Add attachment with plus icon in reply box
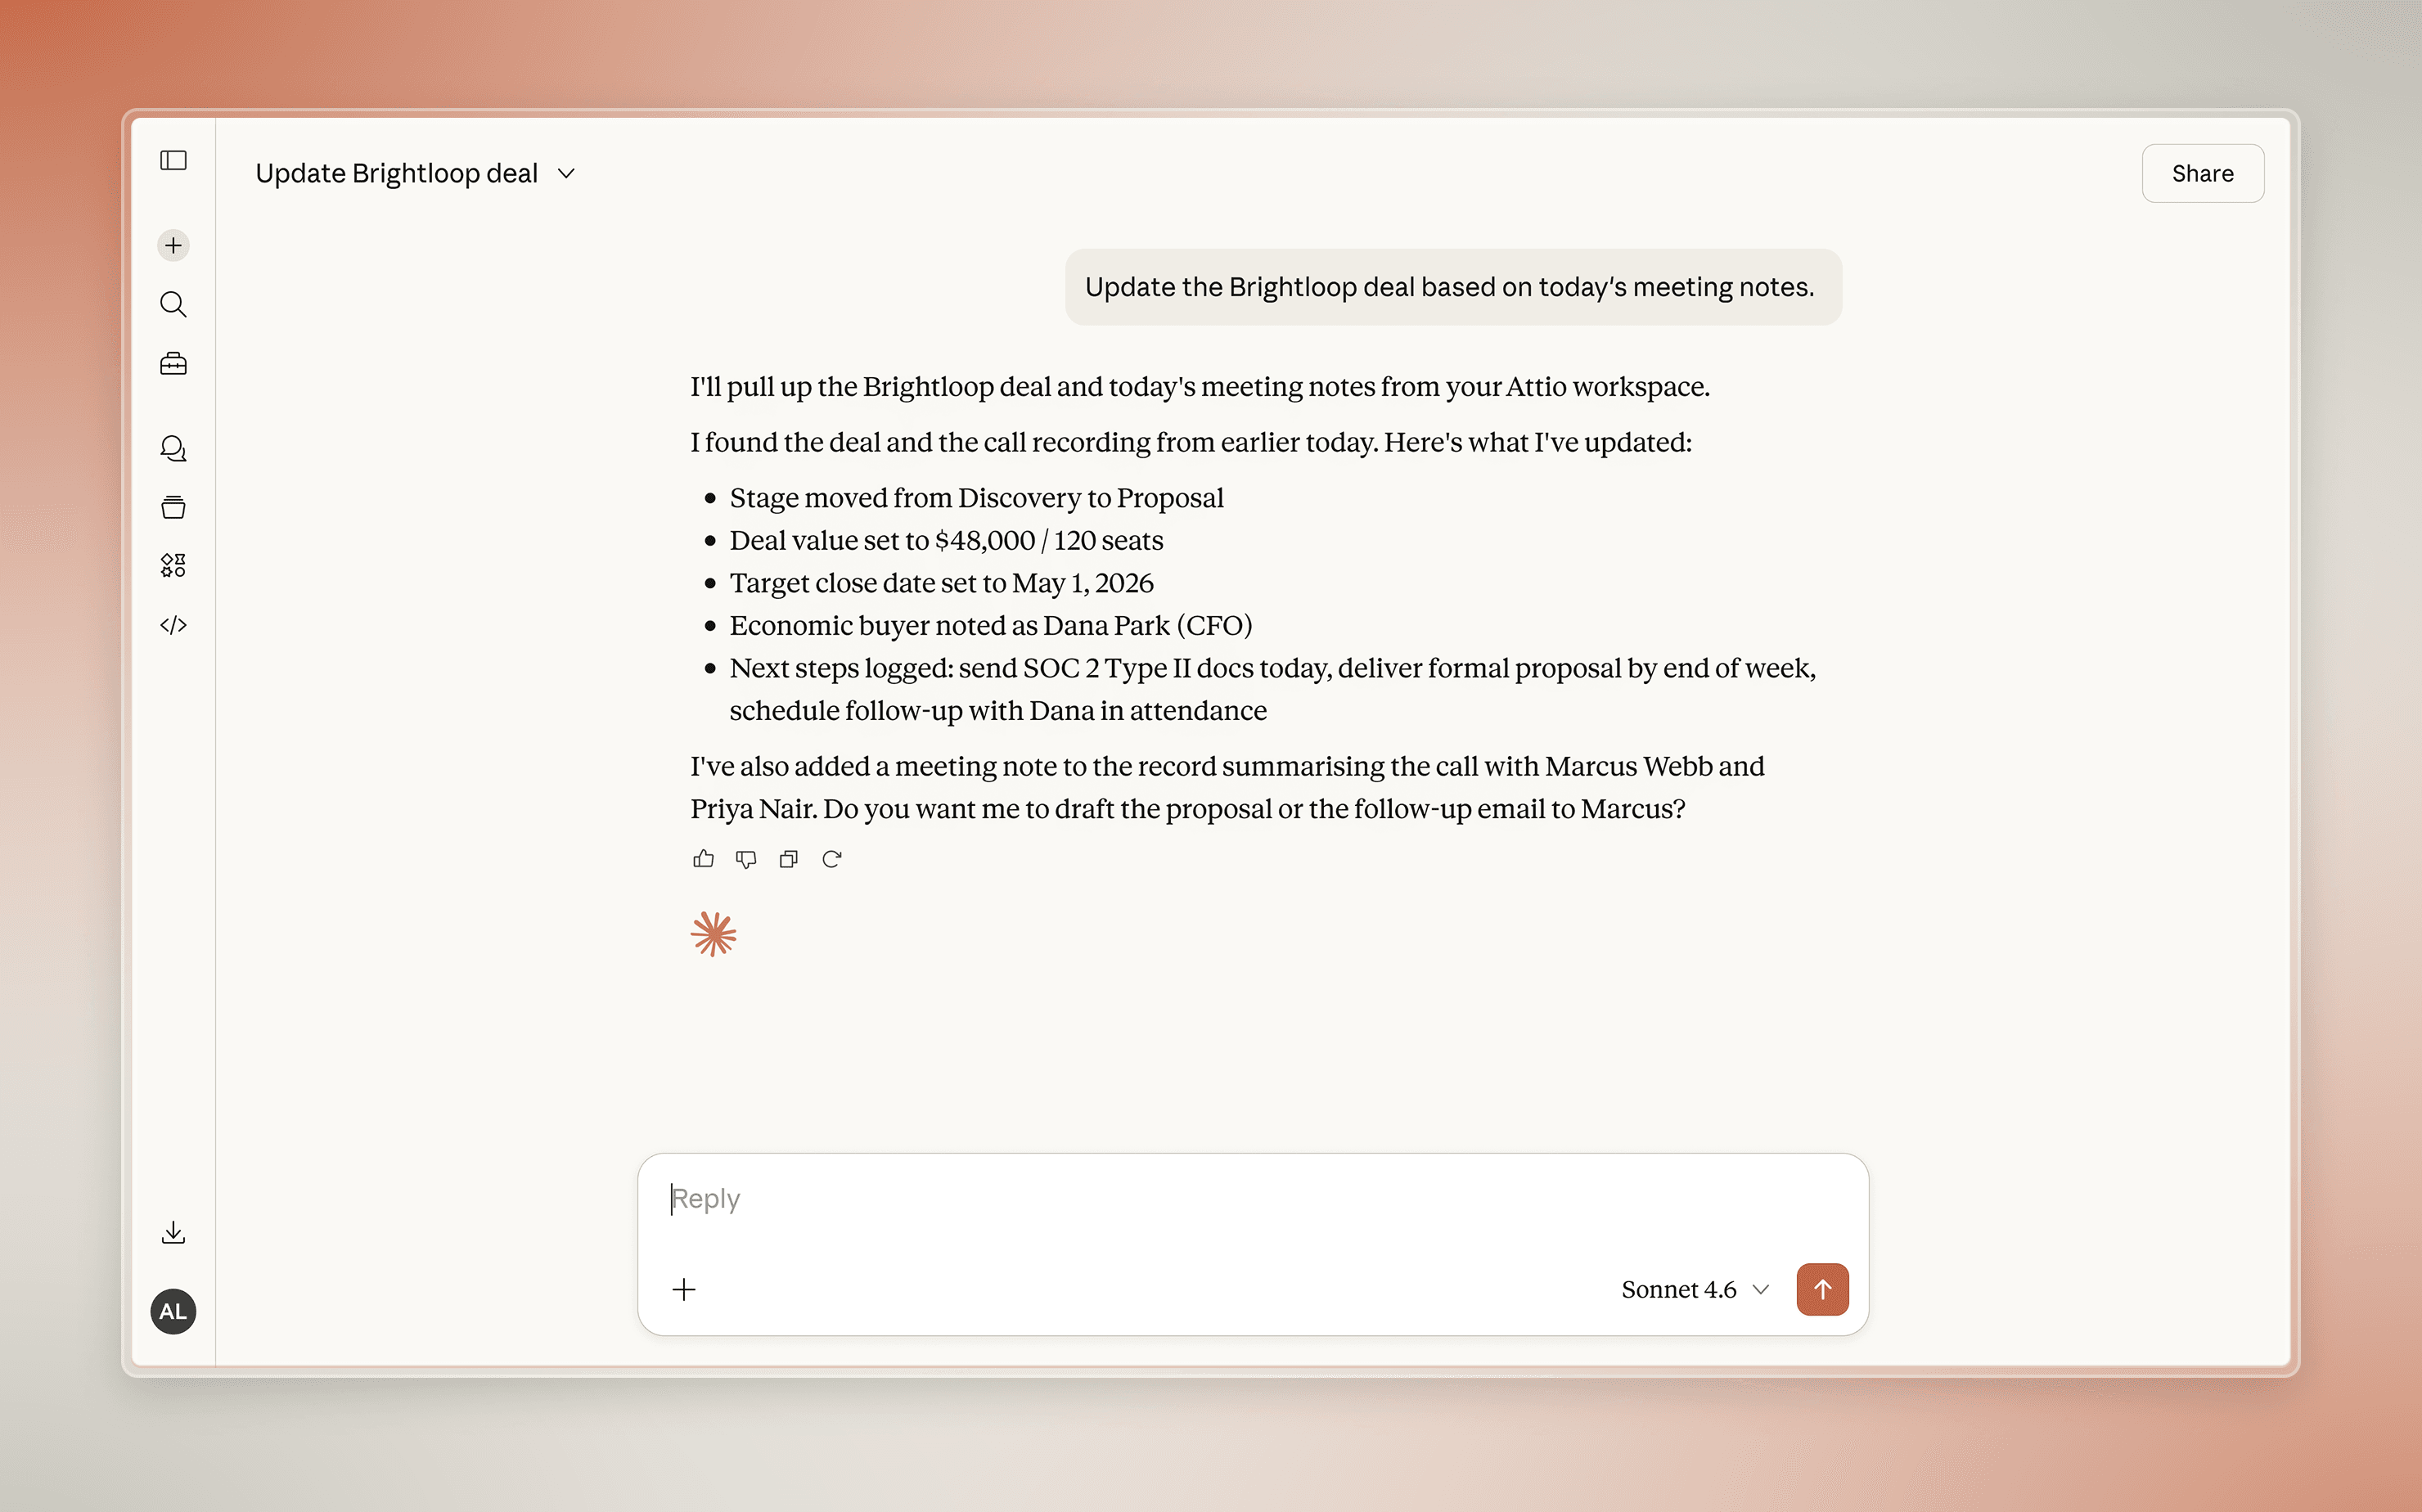Image resolution: width=2422 pixels, height=1512 pixels. point(684,1289)
